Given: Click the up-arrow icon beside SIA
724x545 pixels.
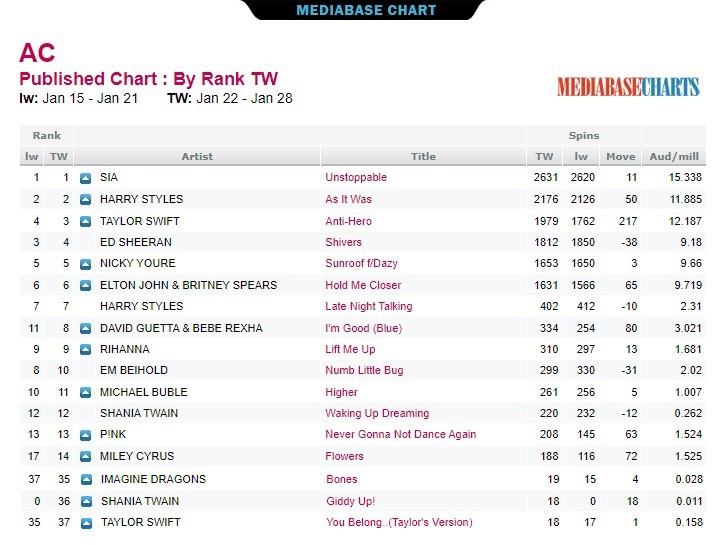Looking at the screenshot, I should coord(85,178).
